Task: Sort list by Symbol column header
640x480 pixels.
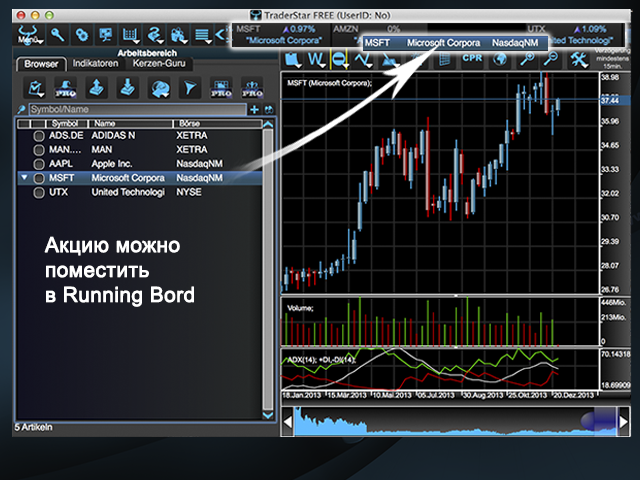Action: (67, 123)
